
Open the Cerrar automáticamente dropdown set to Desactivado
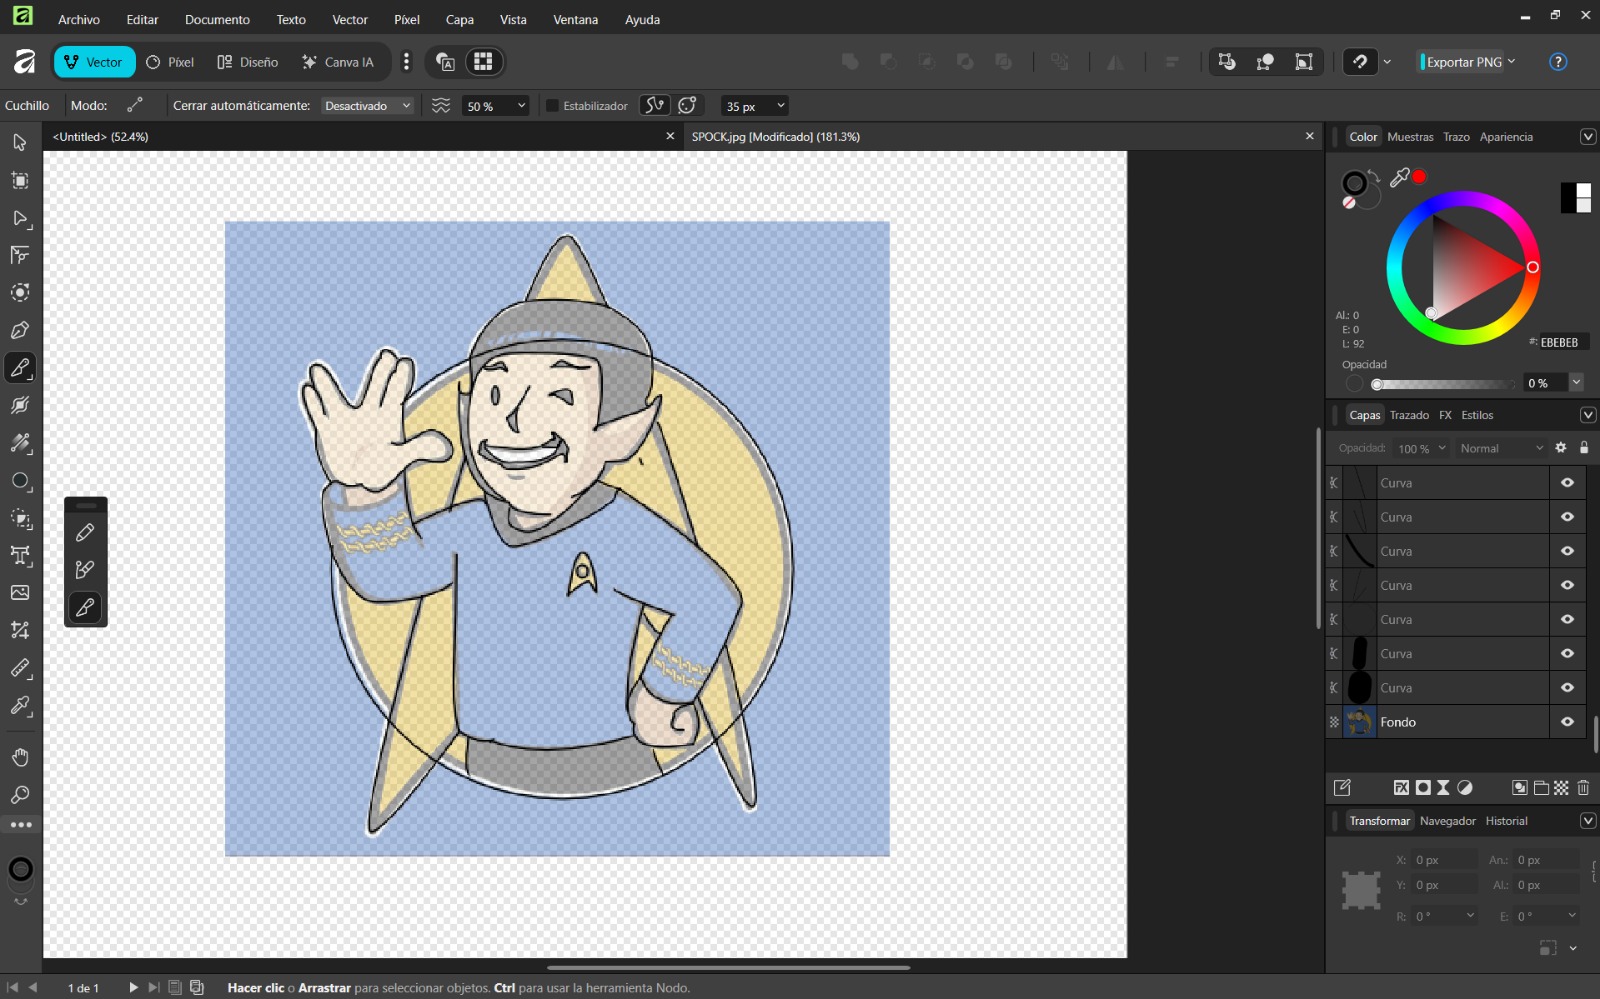pyautogui.click(x=367, y=105)
